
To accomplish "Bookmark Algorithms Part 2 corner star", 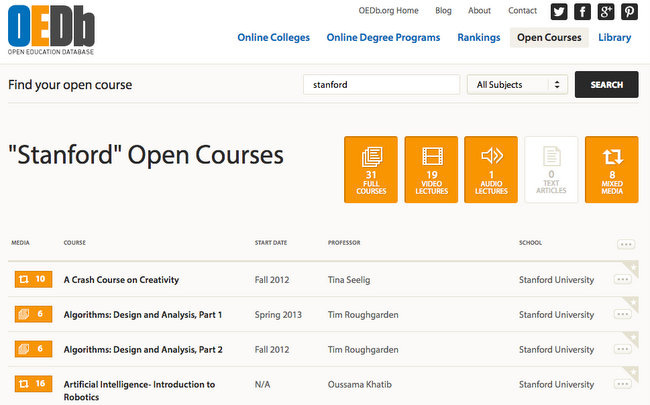I will point(633,337).
